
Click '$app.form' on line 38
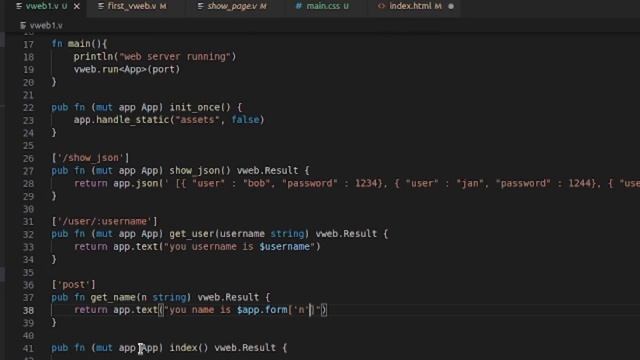pyautogui.click(x=262, y=310)
